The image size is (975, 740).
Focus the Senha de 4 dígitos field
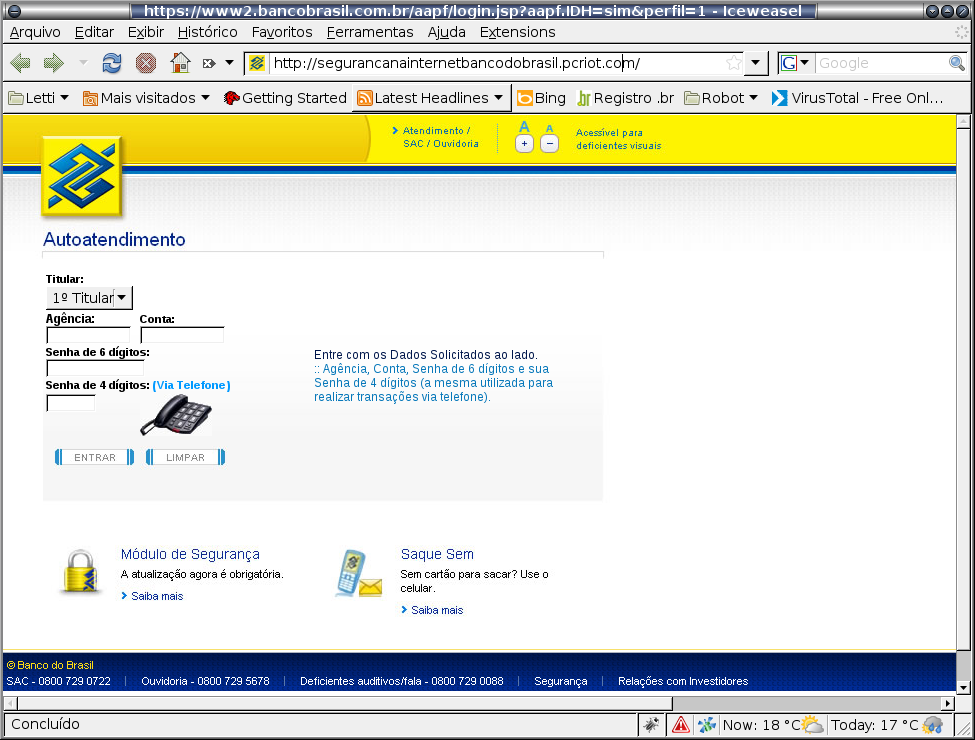tap(71, 403)
